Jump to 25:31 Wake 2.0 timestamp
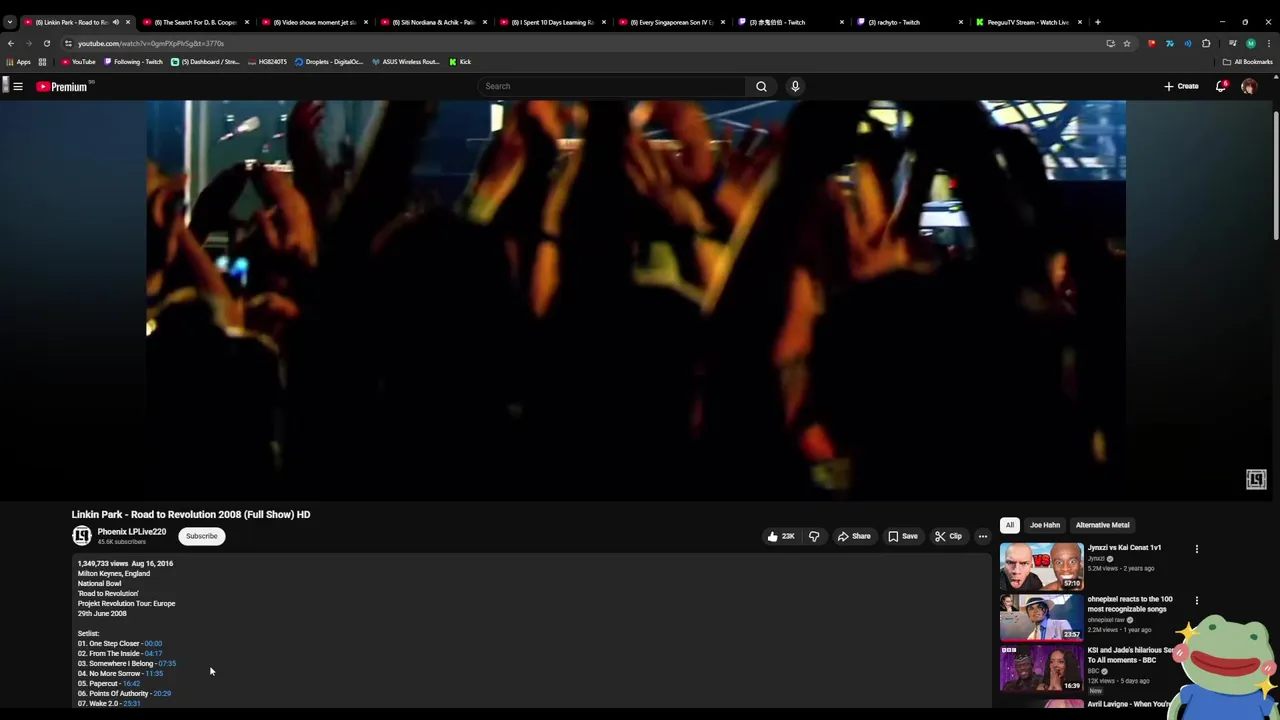This screenshot has width=1280, height=720. point(131,703)
